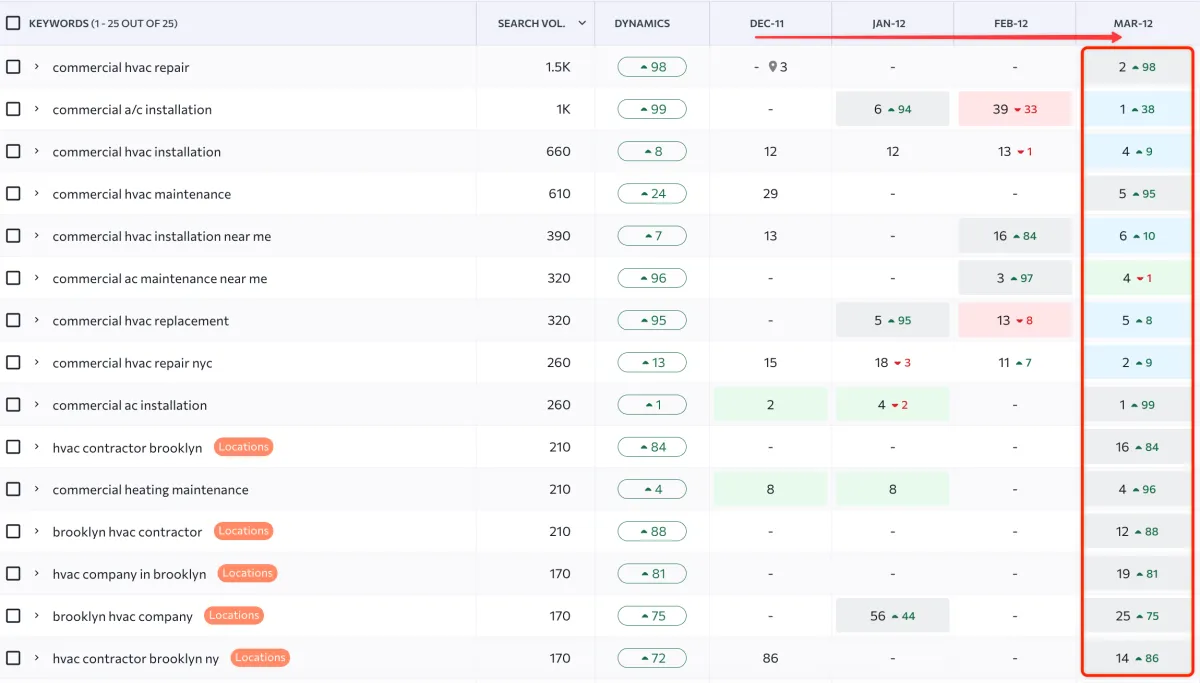1200x683 pixels.
Task: Click the MAR-12 column header
Action: 1134,23
